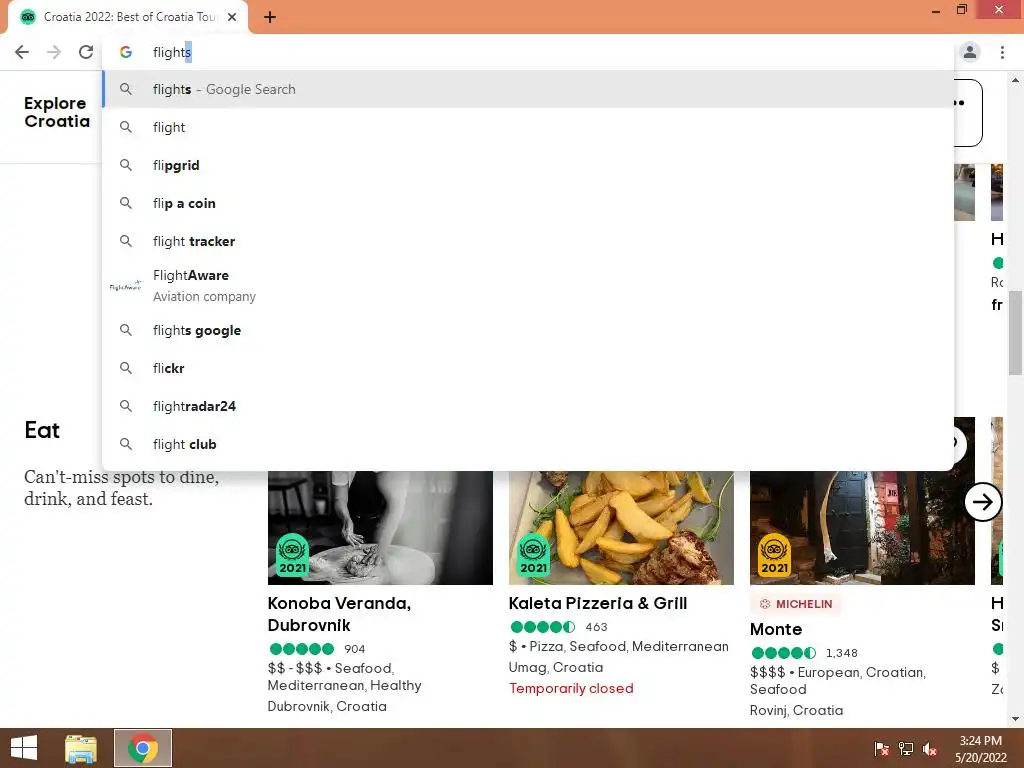Click the Explore Croatia heading
The height and width of the screenshot is (768, 1024).
57,112
